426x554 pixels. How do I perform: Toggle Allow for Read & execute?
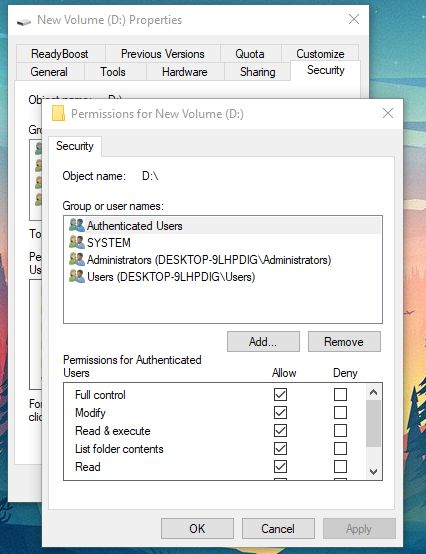pos(280,430)
